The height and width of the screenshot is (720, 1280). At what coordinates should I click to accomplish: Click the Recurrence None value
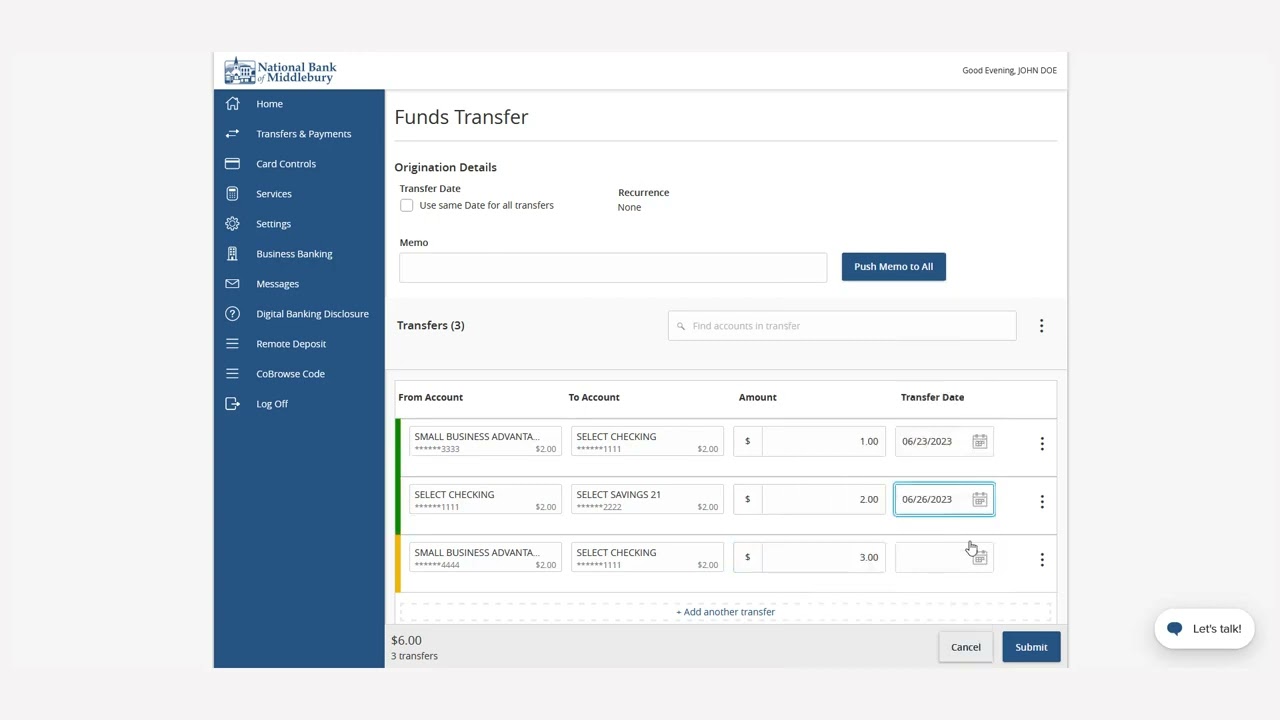[x=629, y=207]
